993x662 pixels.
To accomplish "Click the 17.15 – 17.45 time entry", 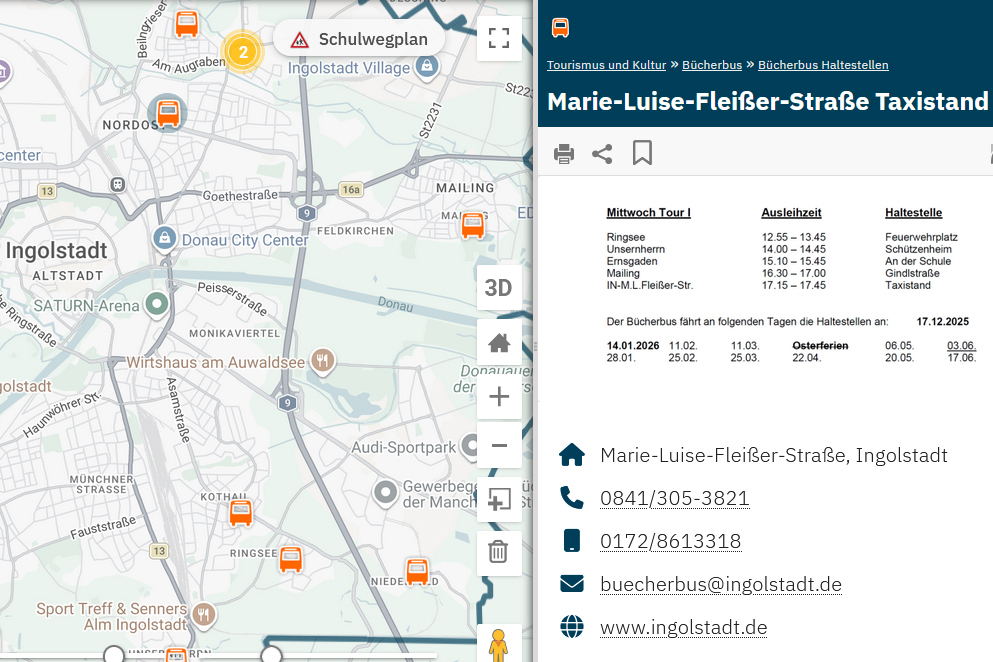I will (794, 286).
